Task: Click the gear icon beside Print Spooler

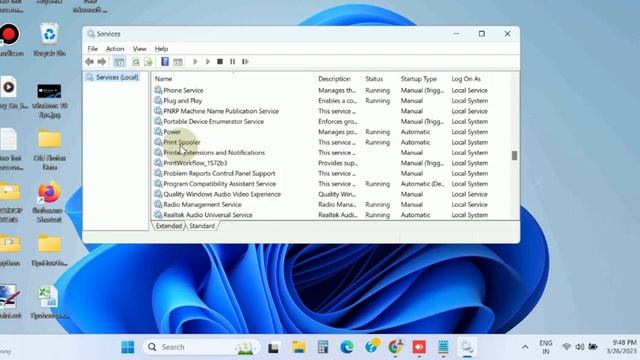Action: [158, 142]
